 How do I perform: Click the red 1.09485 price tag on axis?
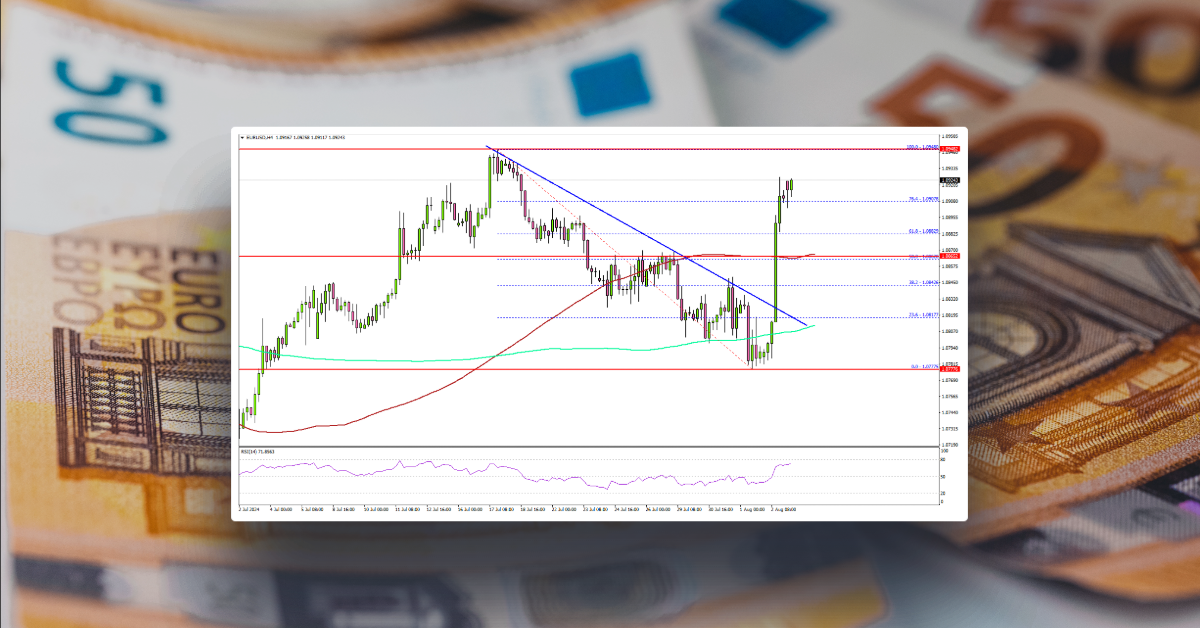point(950,149)
